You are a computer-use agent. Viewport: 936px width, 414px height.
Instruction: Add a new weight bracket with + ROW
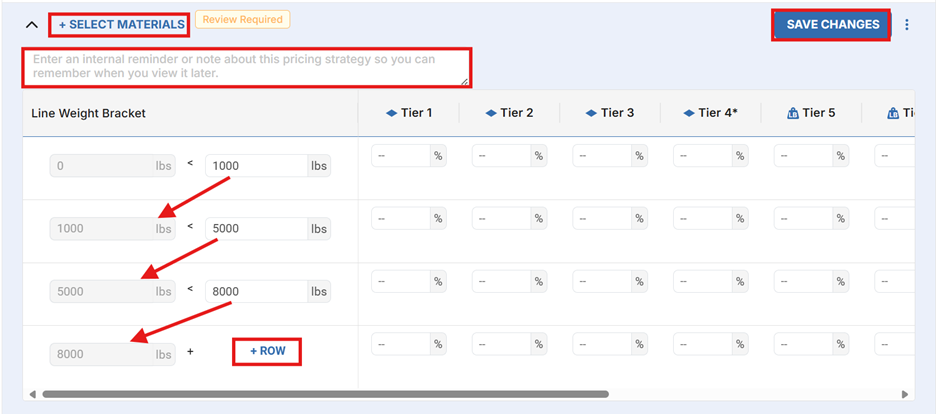click(267, 352)
